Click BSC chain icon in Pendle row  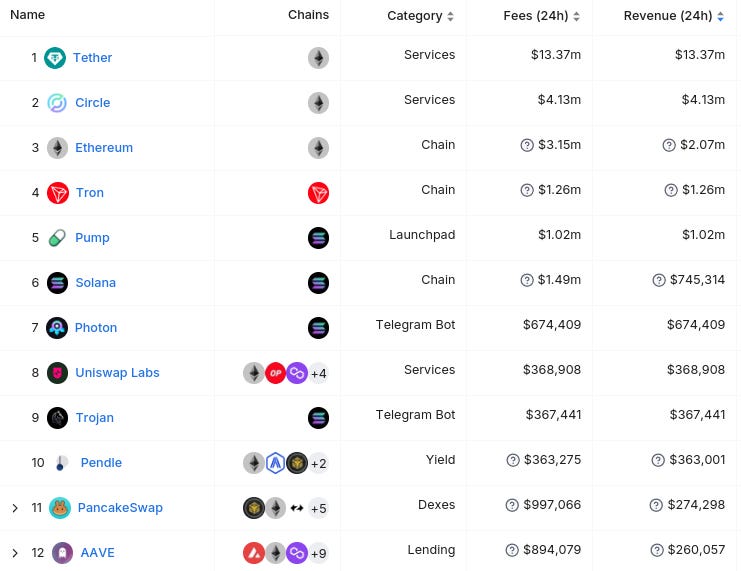click(297, 463)
